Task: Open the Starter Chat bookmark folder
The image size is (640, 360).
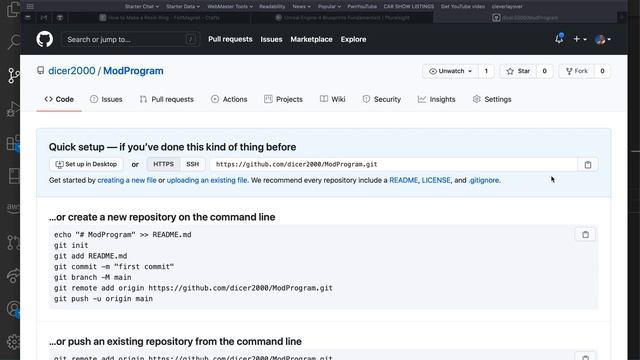Action: [x=142, y=7]
